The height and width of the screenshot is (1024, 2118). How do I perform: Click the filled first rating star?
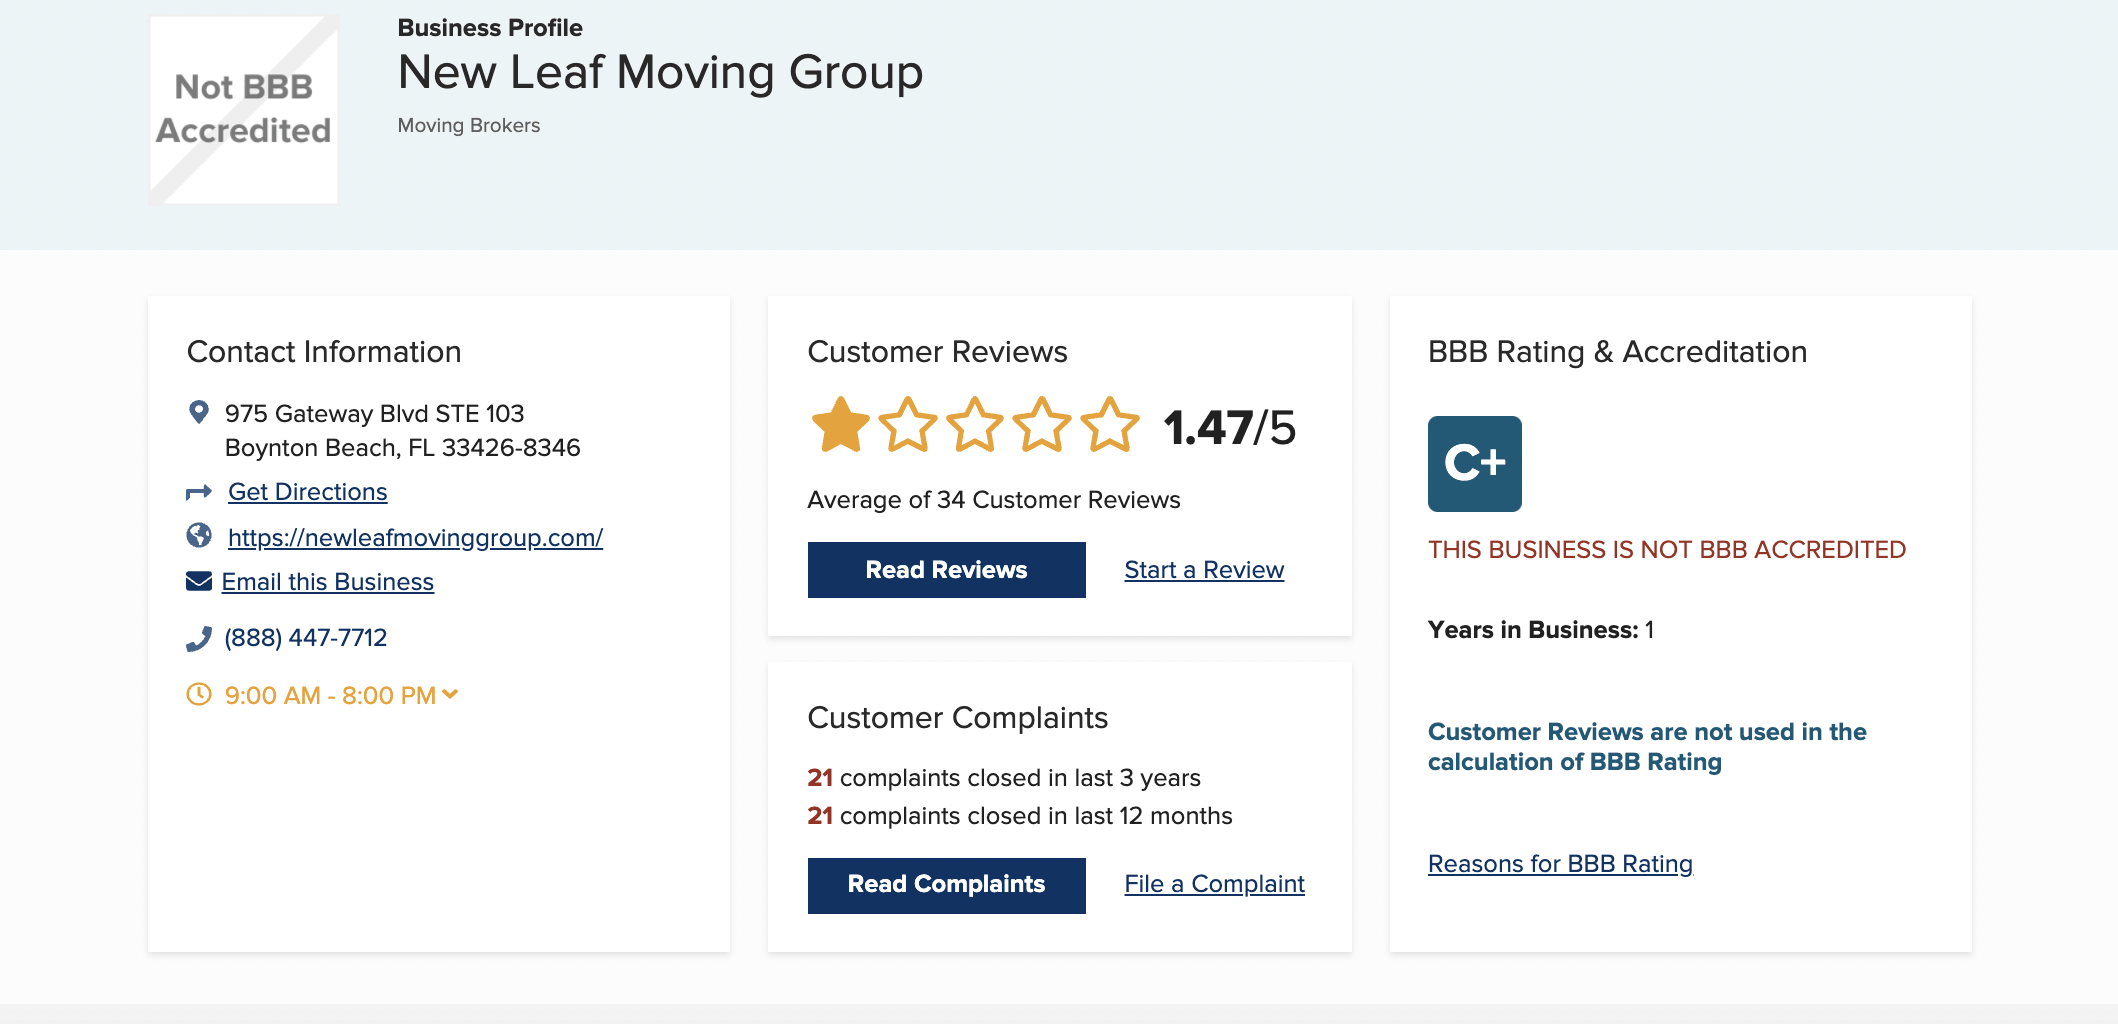[840, 425]
